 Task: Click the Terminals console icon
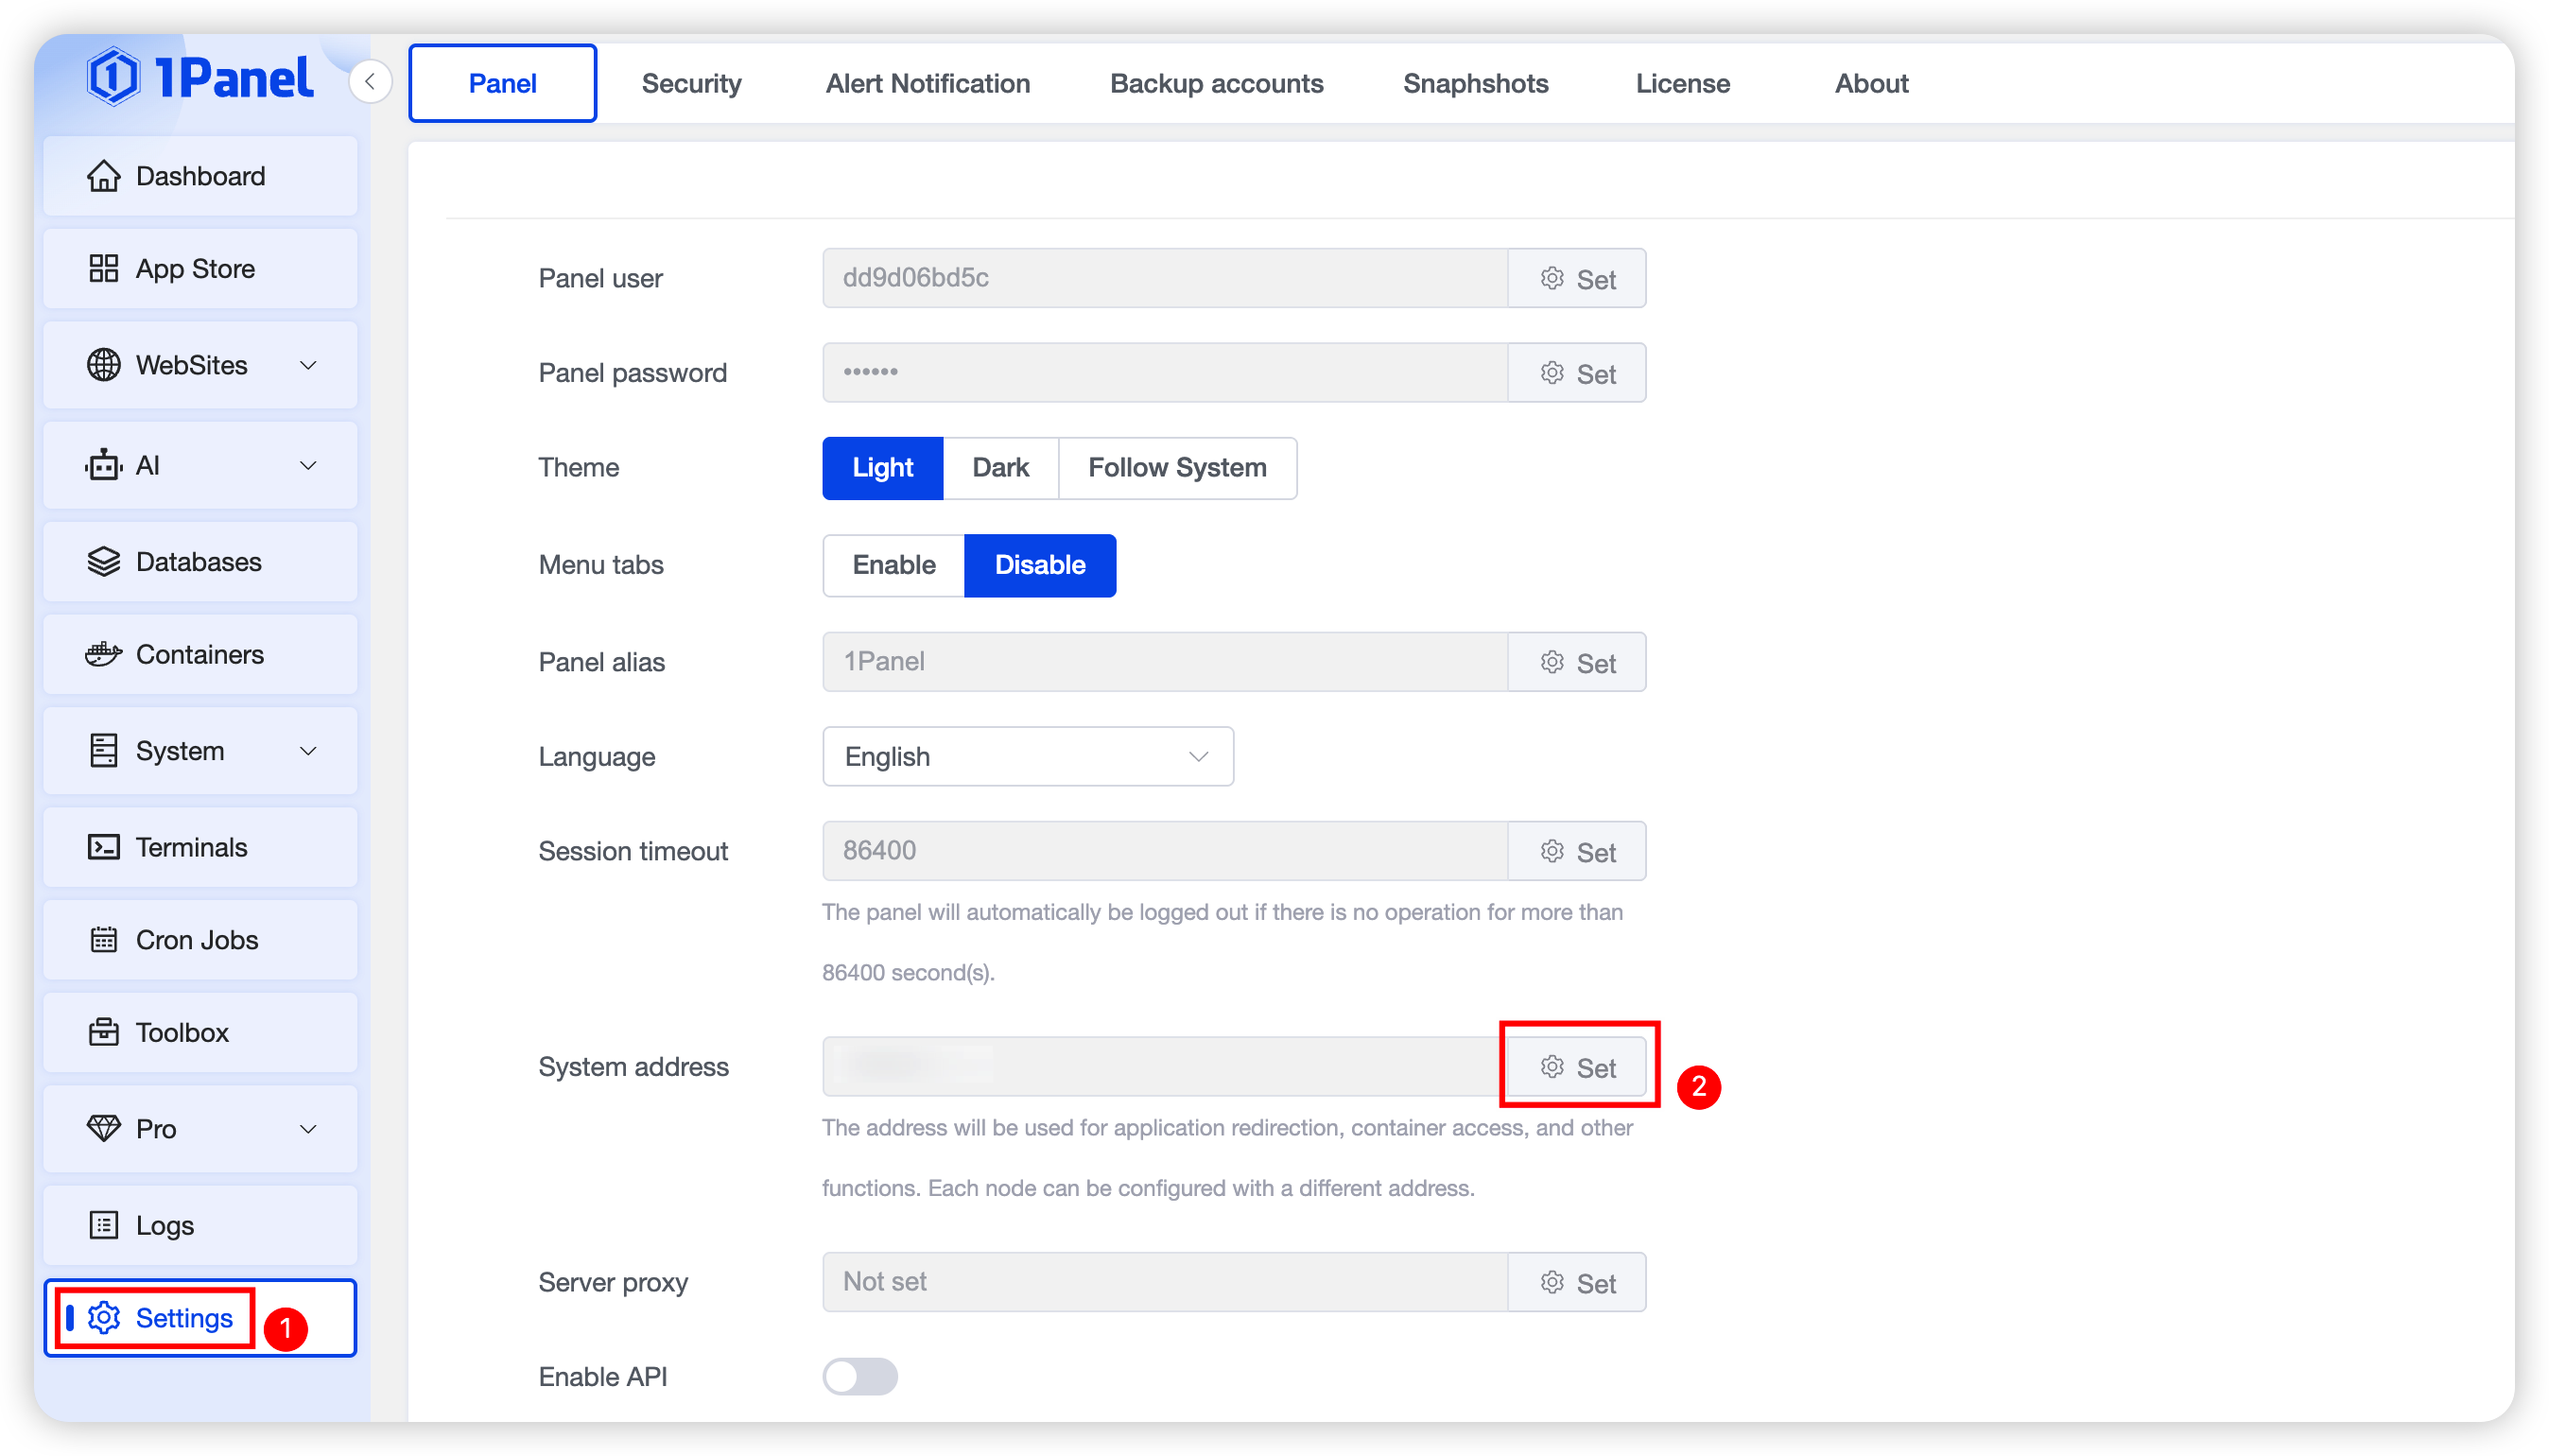point(103,847)
